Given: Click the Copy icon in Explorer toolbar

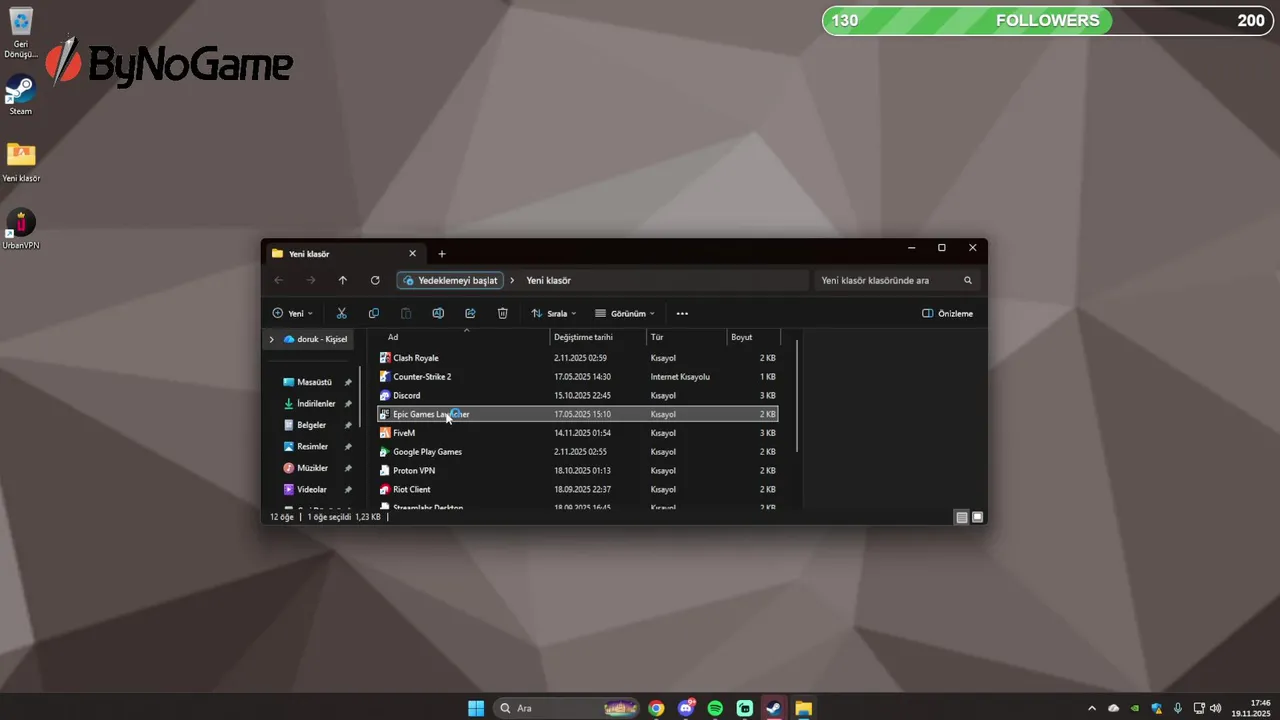Looking at the screenshot, I should pos(373,313).
